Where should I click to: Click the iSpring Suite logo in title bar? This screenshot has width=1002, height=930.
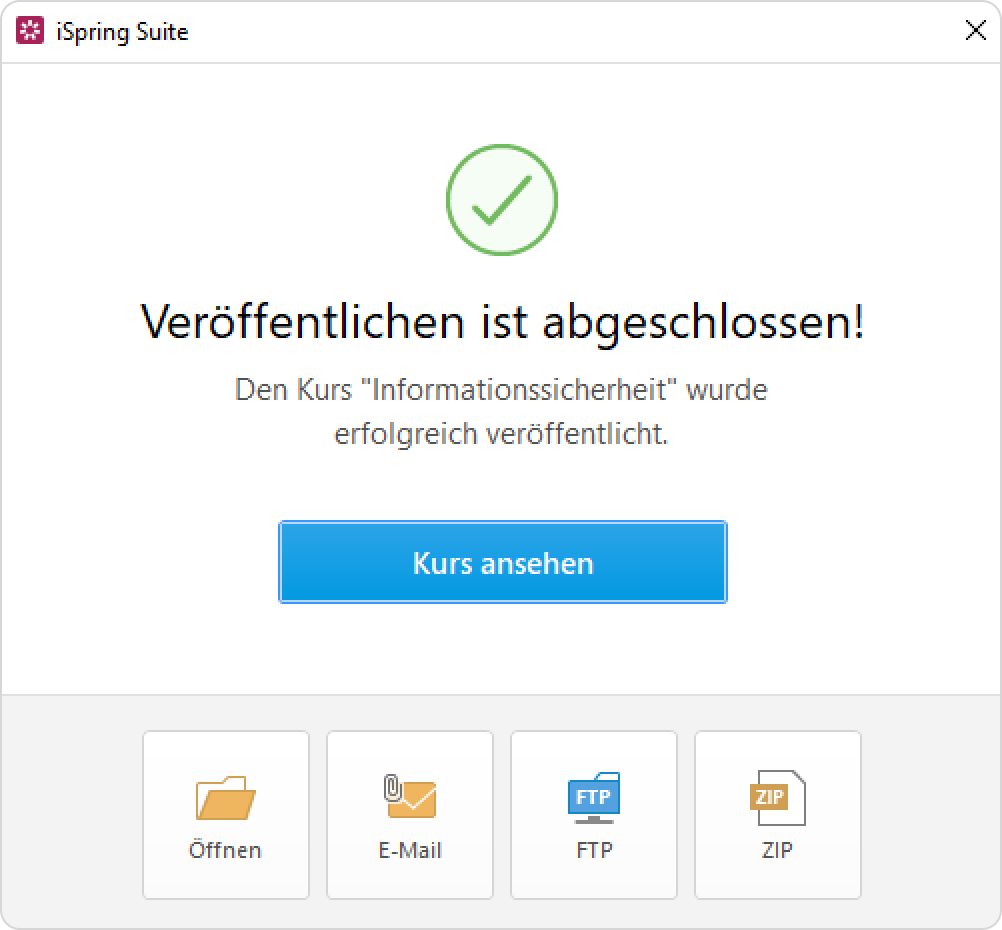30,31
